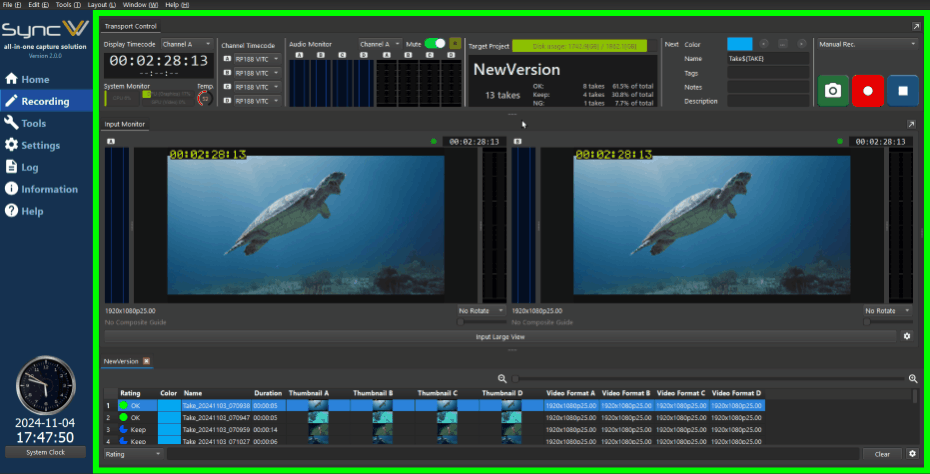The height and width of the screenshot is (474, 930).
Task: Toggle the audio monitor Mute switch
Action: point(435,44)
